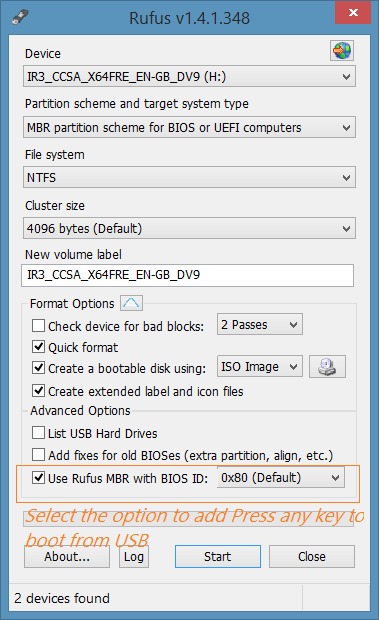Open the Device dropdown list
This screenshot has height=620, width=379.
tap(189, 76)
